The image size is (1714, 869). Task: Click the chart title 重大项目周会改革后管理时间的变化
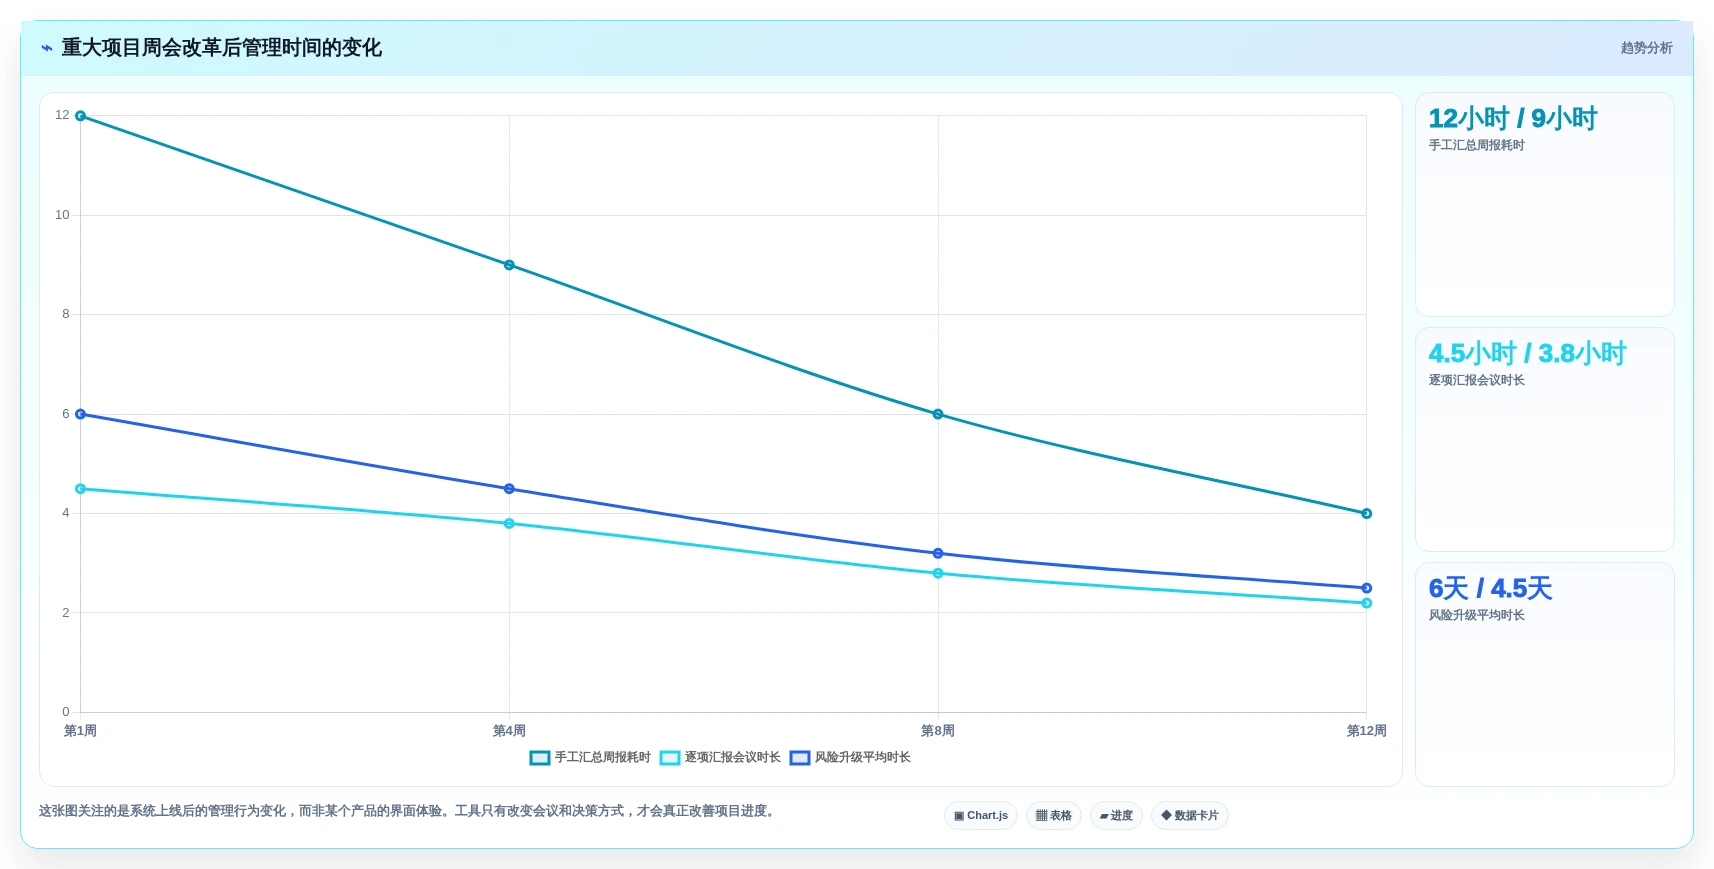(222, 48)
